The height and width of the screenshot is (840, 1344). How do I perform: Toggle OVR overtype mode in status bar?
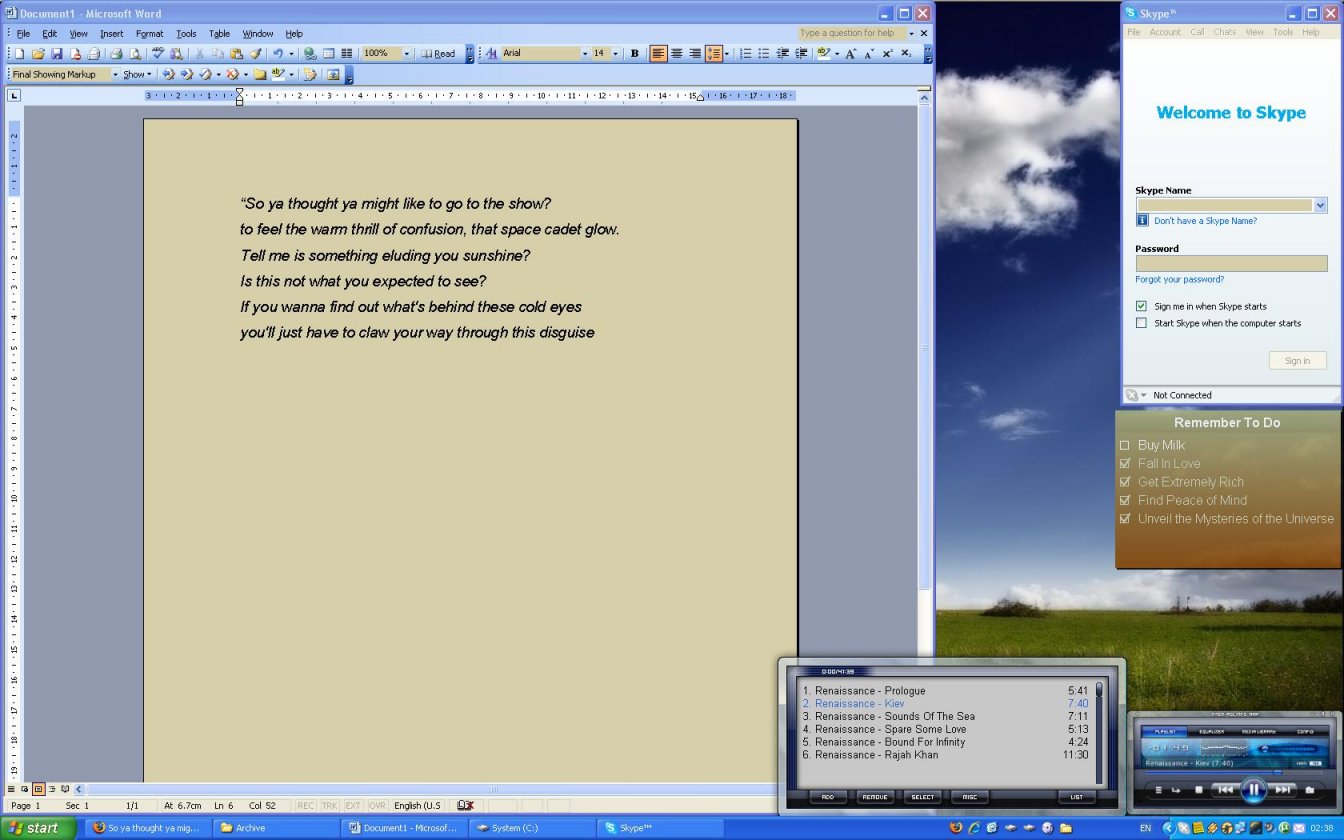[377, 806]
